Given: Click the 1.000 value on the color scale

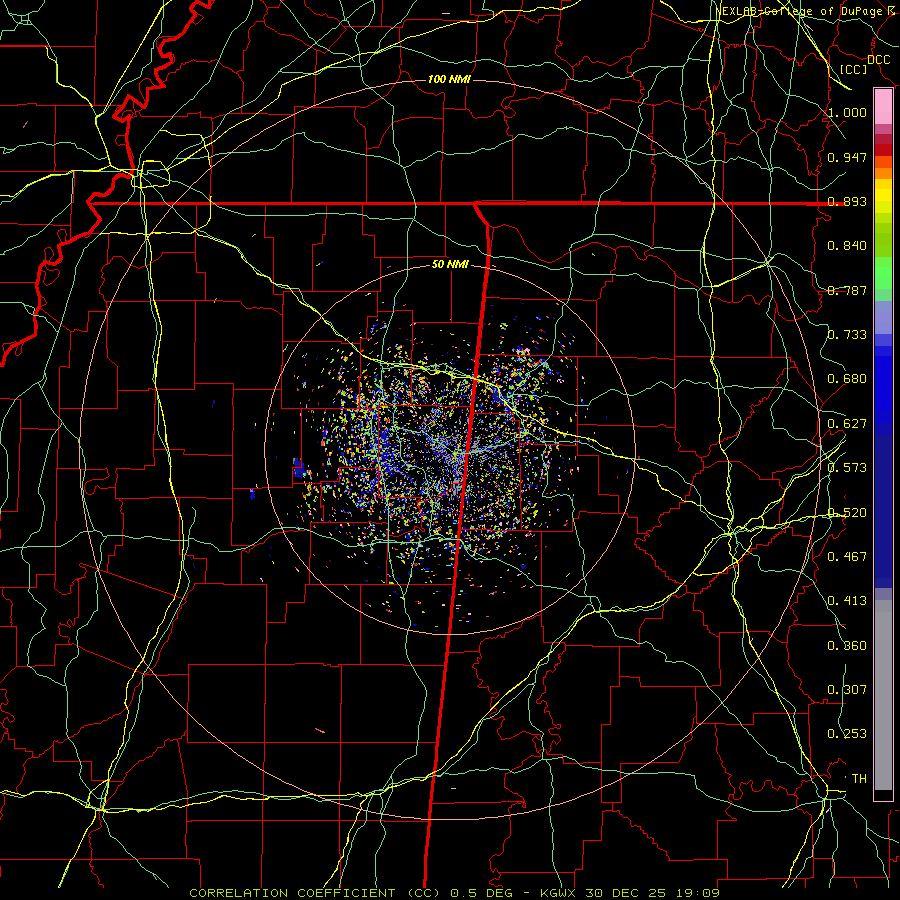Looking at the screenshot, I should [x=847, y=112].
